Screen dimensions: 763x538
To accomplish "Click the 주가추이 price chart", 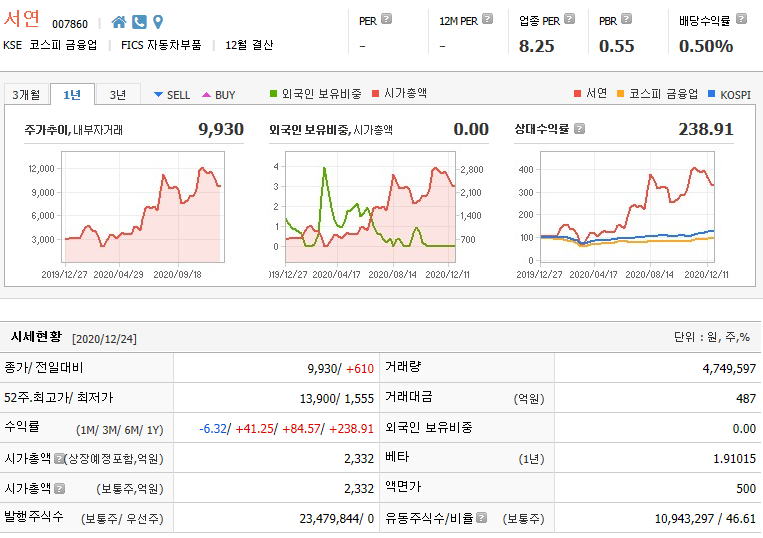I will point(143,207).
